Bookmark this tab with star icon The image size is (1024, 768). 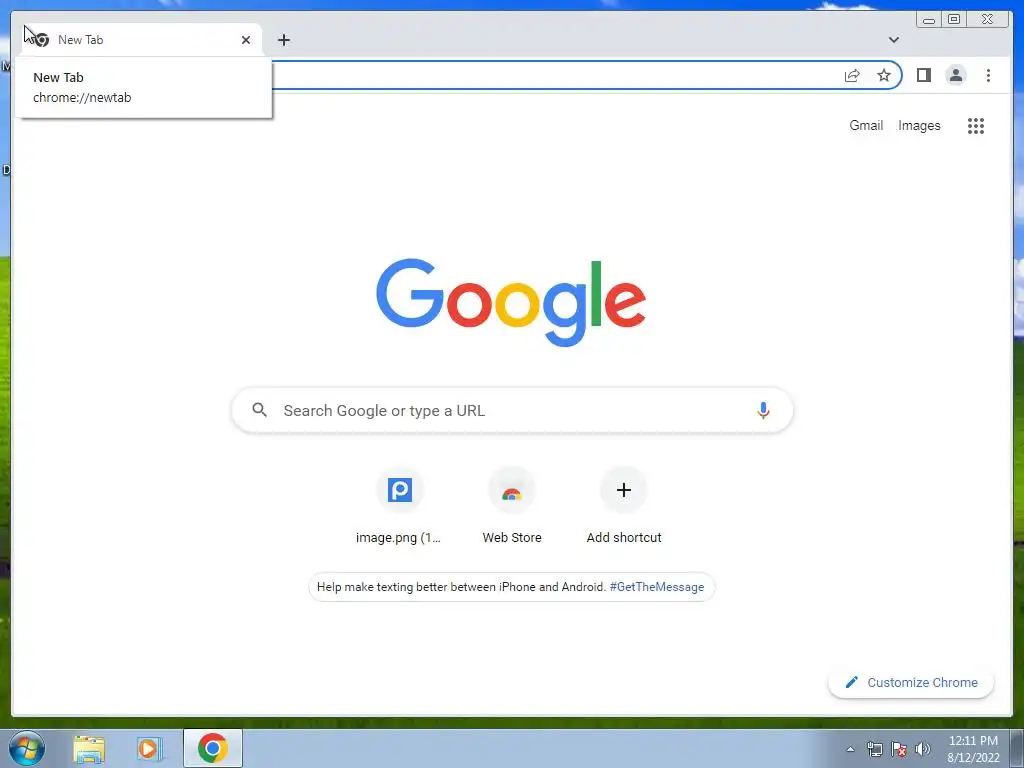[884, 75]
